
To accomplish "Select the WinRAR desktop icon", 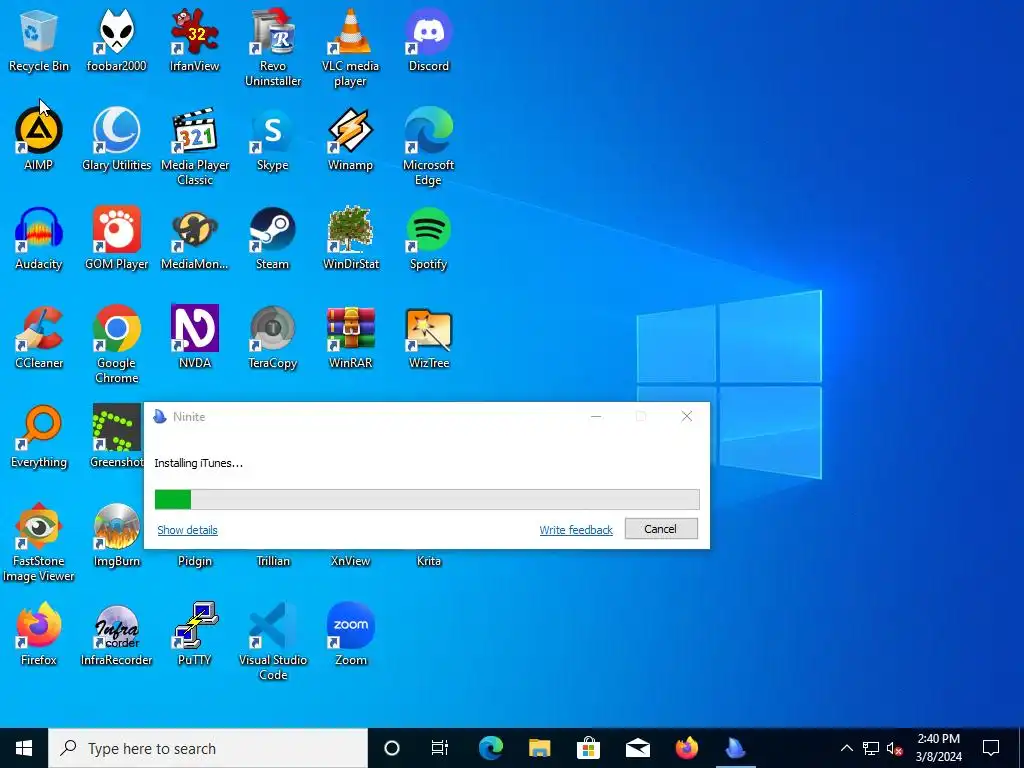I will click(351, 338).
